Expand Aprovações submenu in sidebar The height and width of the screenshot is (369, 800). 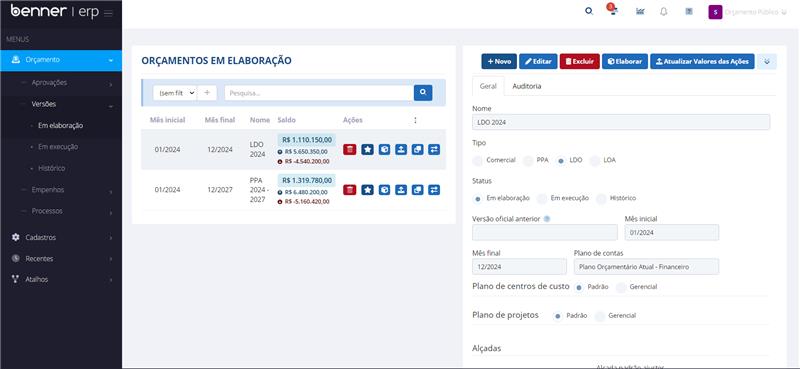click(x=61, y=82)
